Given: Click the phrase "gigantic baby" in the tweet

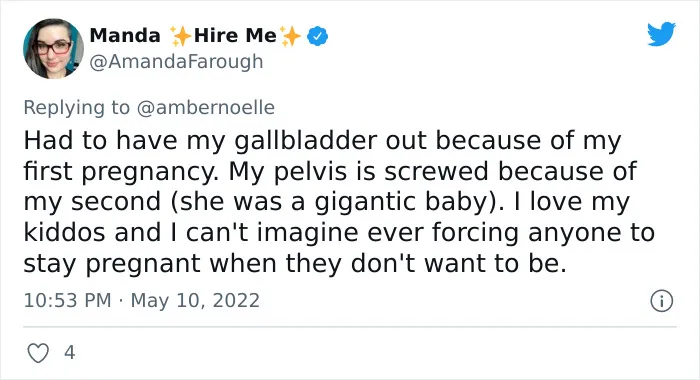Looking at the screenshot, I should click(401, 202).
